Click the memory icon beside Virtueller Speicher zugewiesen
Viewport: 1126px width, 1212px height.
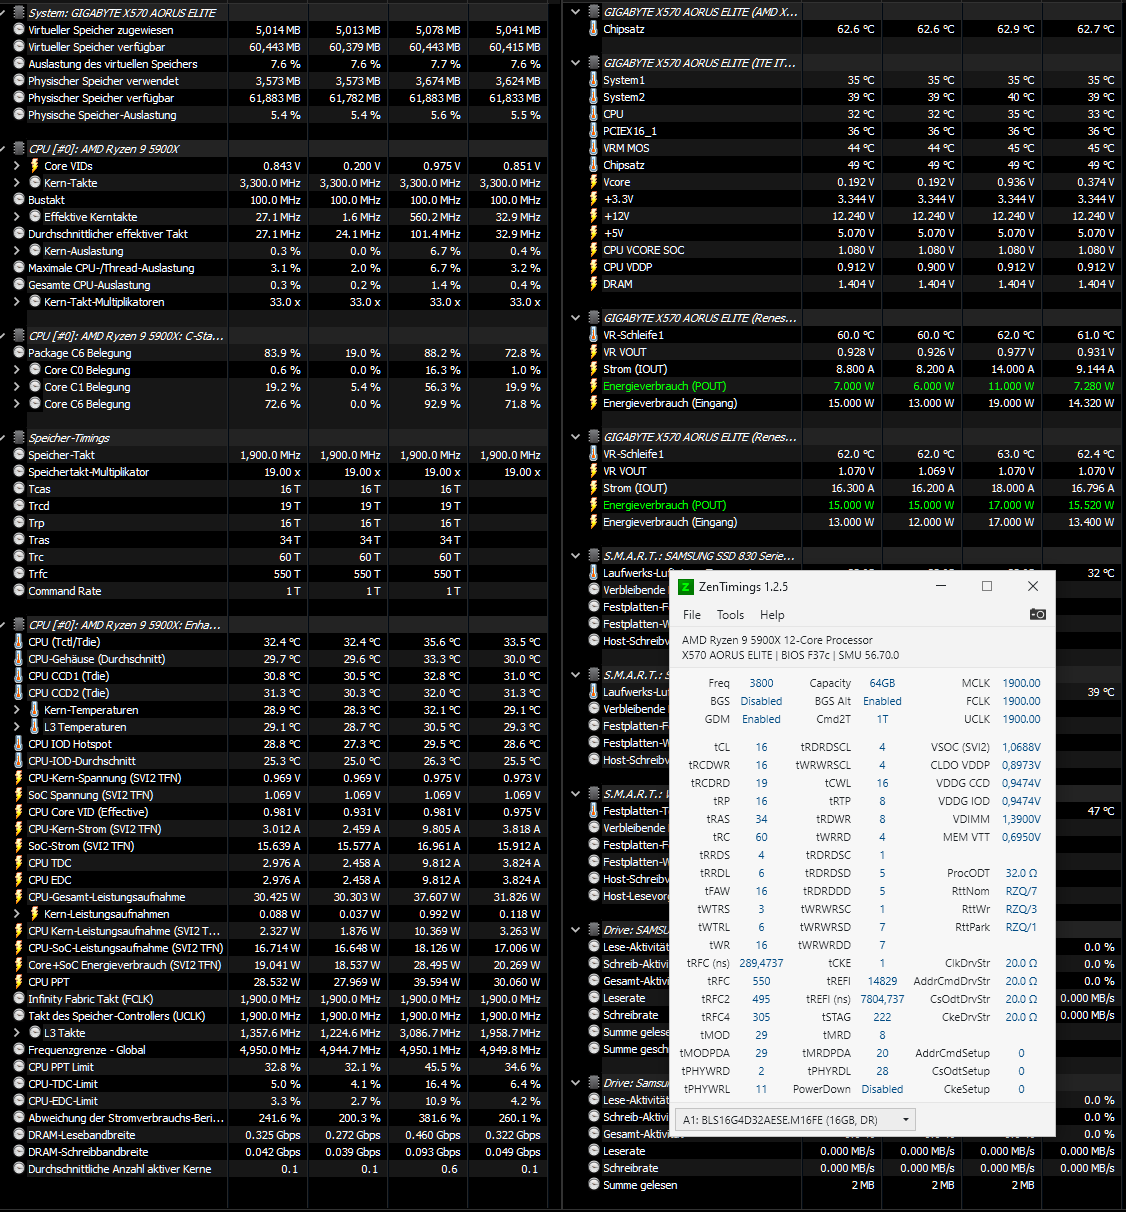(18, 29)
